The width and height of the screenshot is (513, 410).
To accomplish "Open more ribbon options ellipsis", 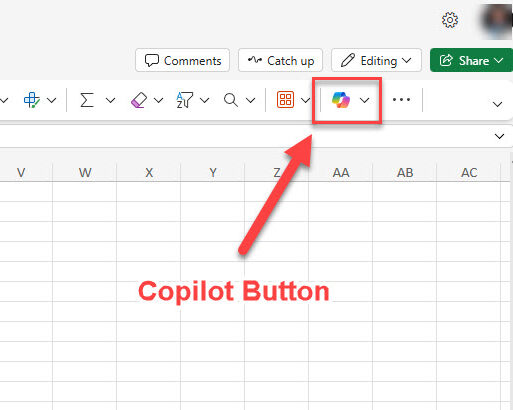I will (401, 100).
